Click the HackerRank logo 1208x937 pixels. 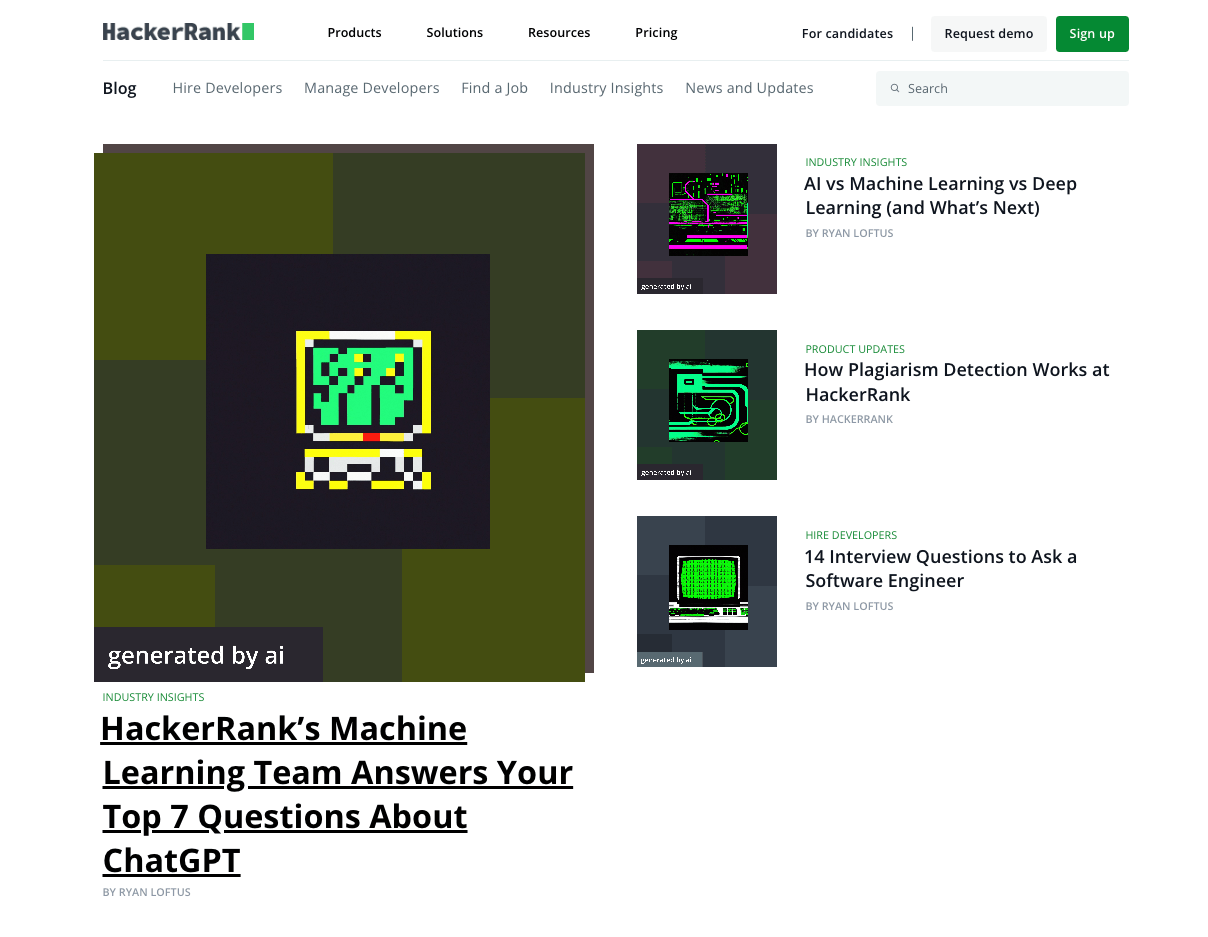point(178,32)
